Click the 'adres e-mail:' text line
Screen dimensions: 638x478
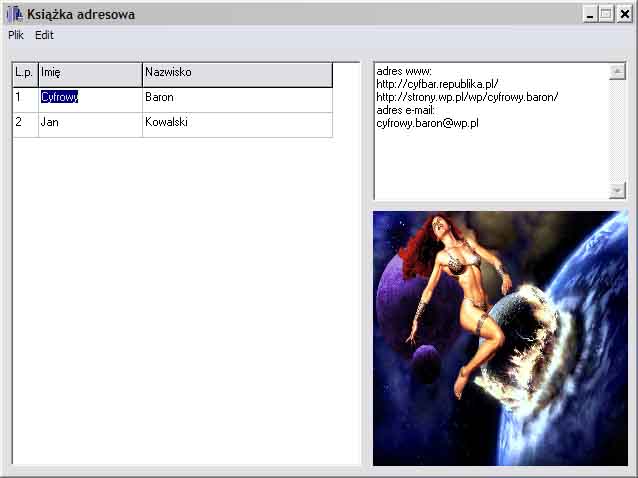[x=406, y=110]
